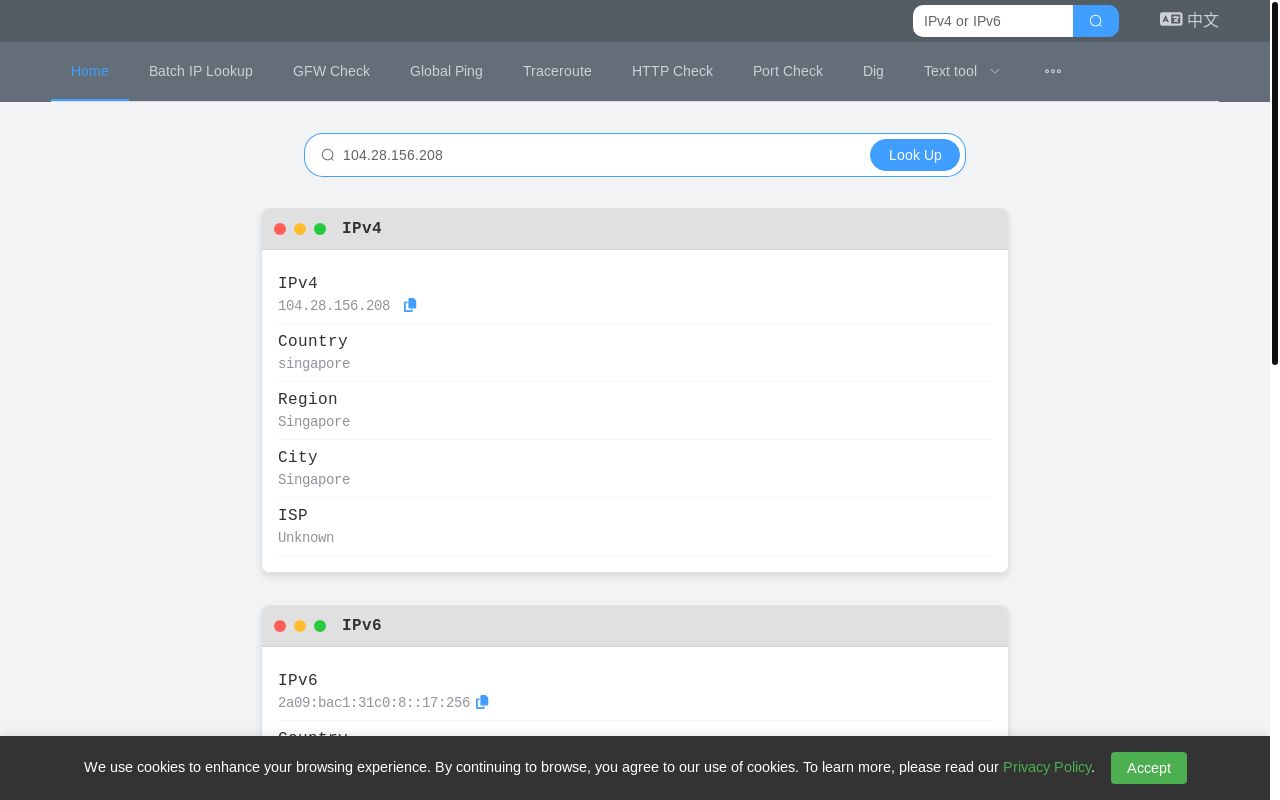The image size is (1280, 800).
Task: Click red dot on IPv4 card header
Action: 280,229
